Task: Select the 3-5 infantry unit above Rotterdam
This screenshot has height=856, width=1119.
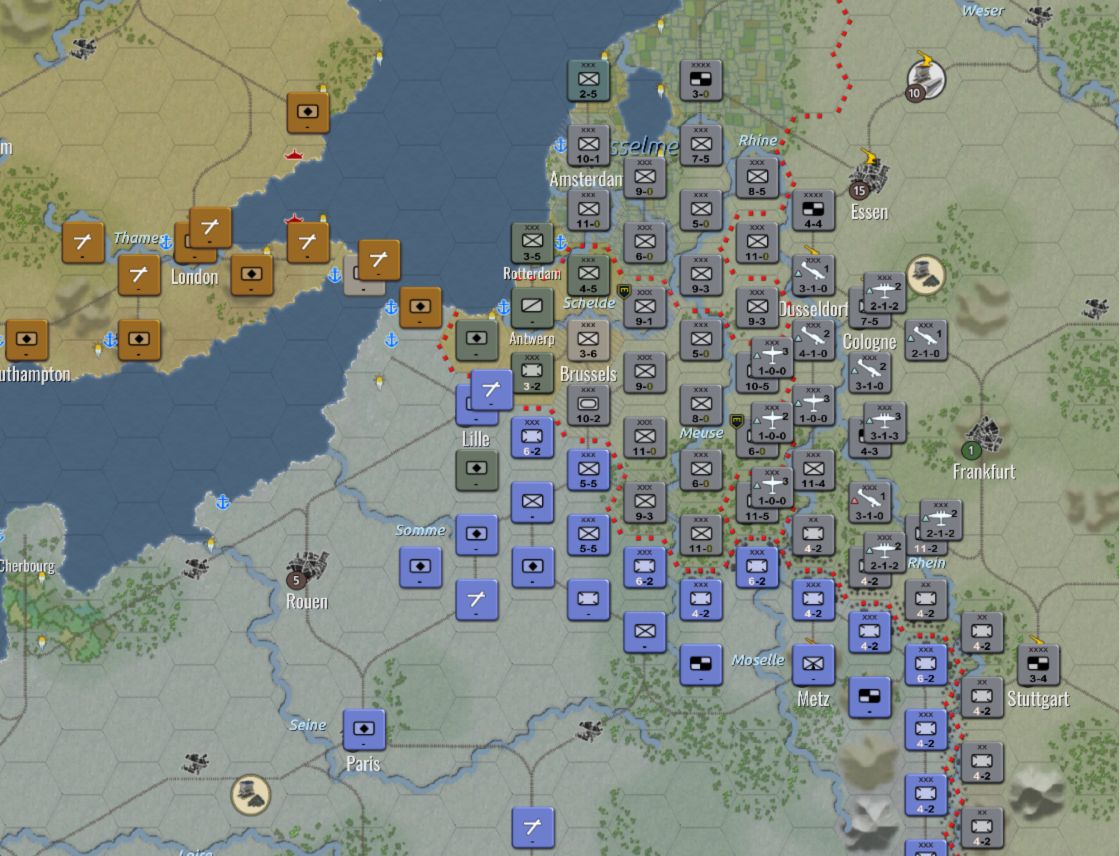Action: pyautogui.click(x=532, y=243)
